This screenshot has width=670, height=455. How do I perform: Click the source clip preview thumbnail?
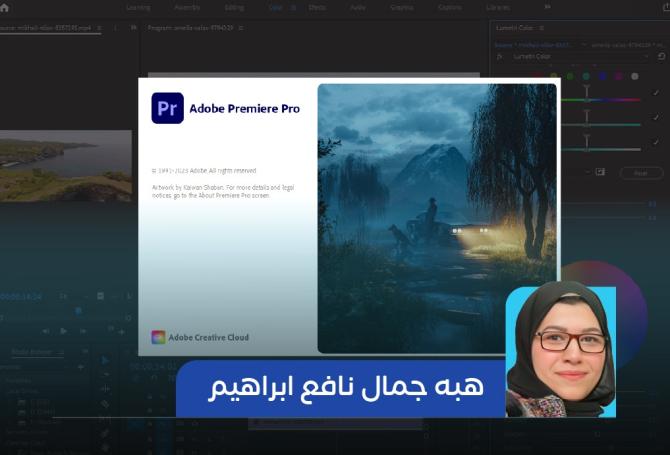point(66,166)
